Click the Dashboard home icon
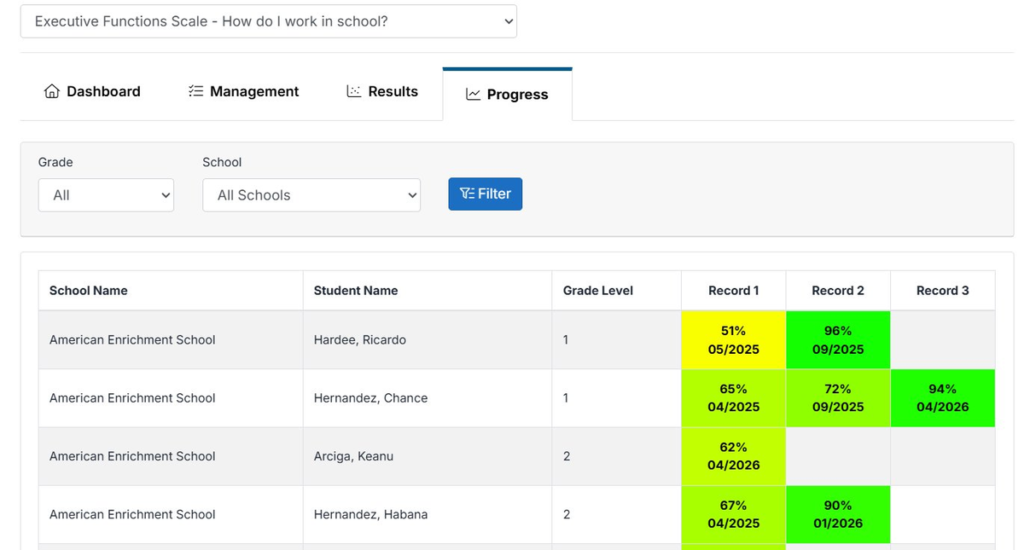Screen dimensions: 1024x550 (x=52, y=92)
